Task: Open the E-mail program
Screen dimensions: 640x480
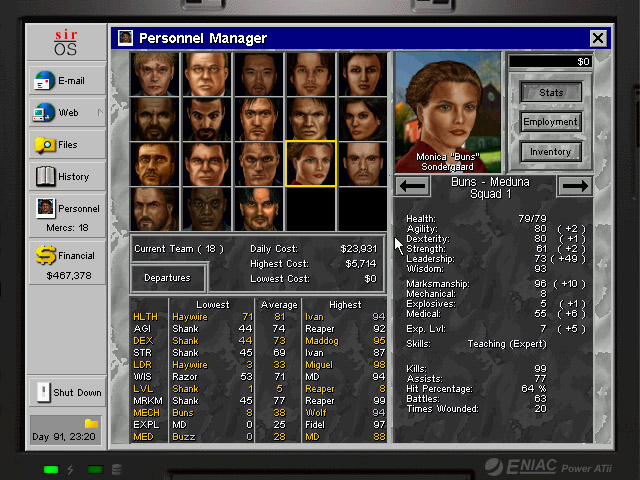Action: [67, 80]
